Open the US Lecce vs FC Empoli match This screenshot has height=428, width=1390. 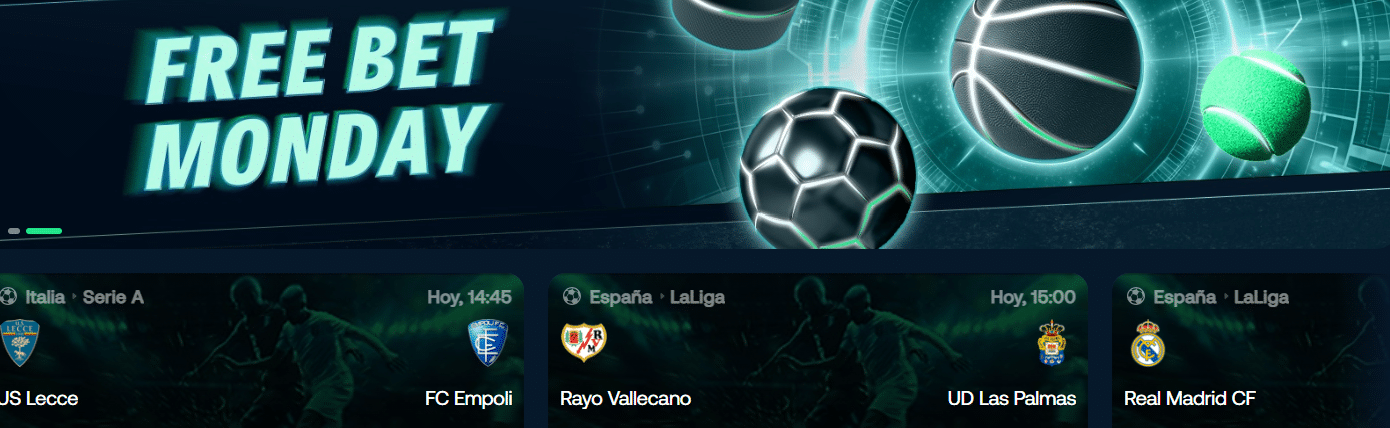point(260,351)
